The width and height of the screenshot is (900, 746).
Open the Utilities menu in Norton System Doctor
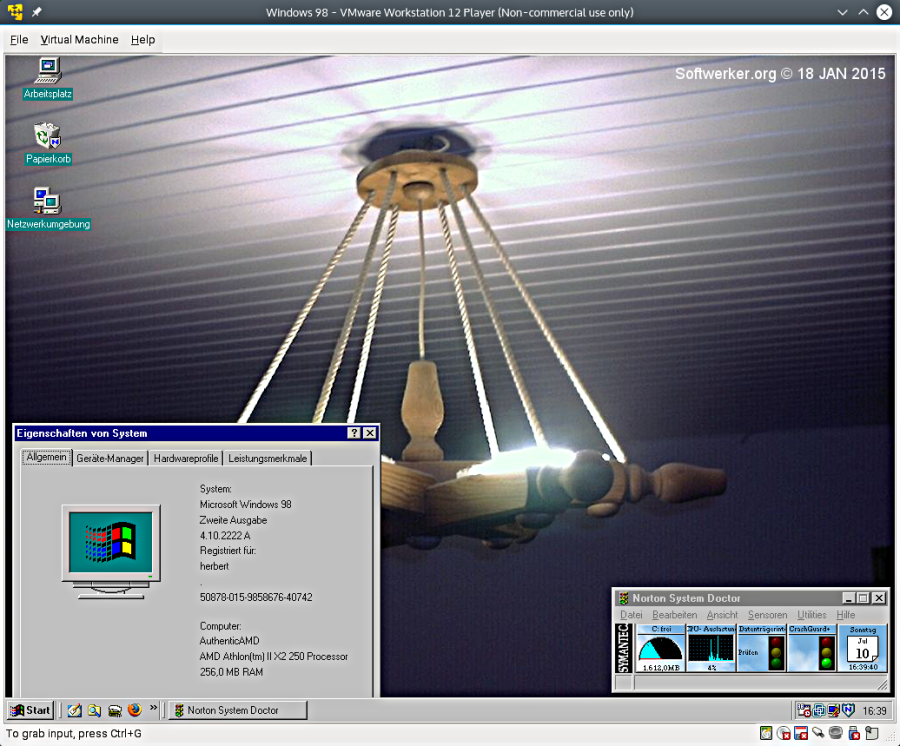pos(811,615)
